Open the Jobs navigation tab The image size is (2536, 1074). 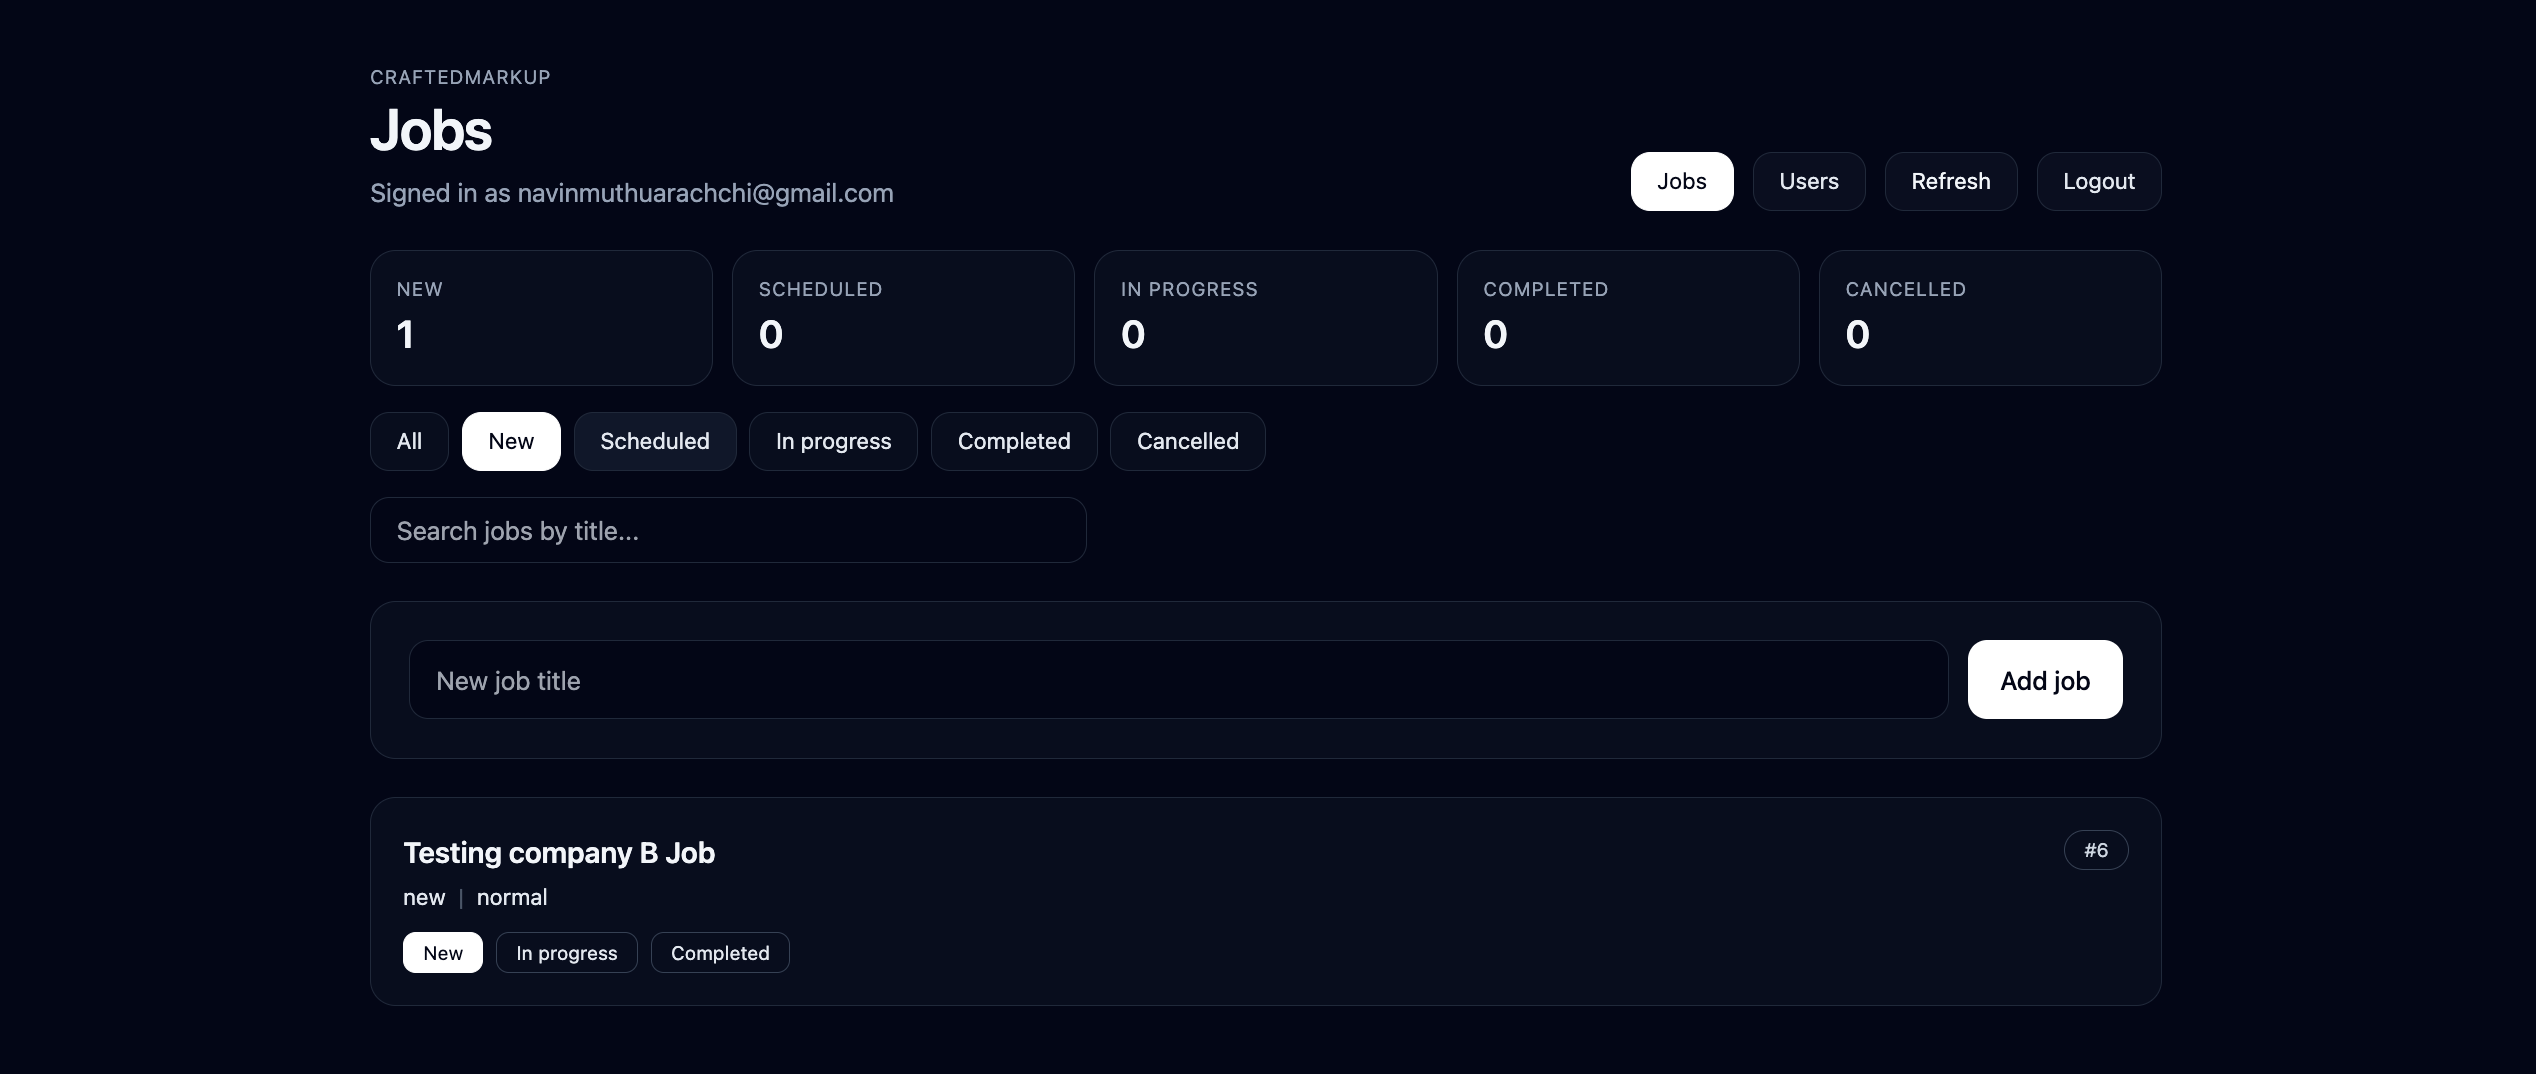click(x=1682, y=181)
